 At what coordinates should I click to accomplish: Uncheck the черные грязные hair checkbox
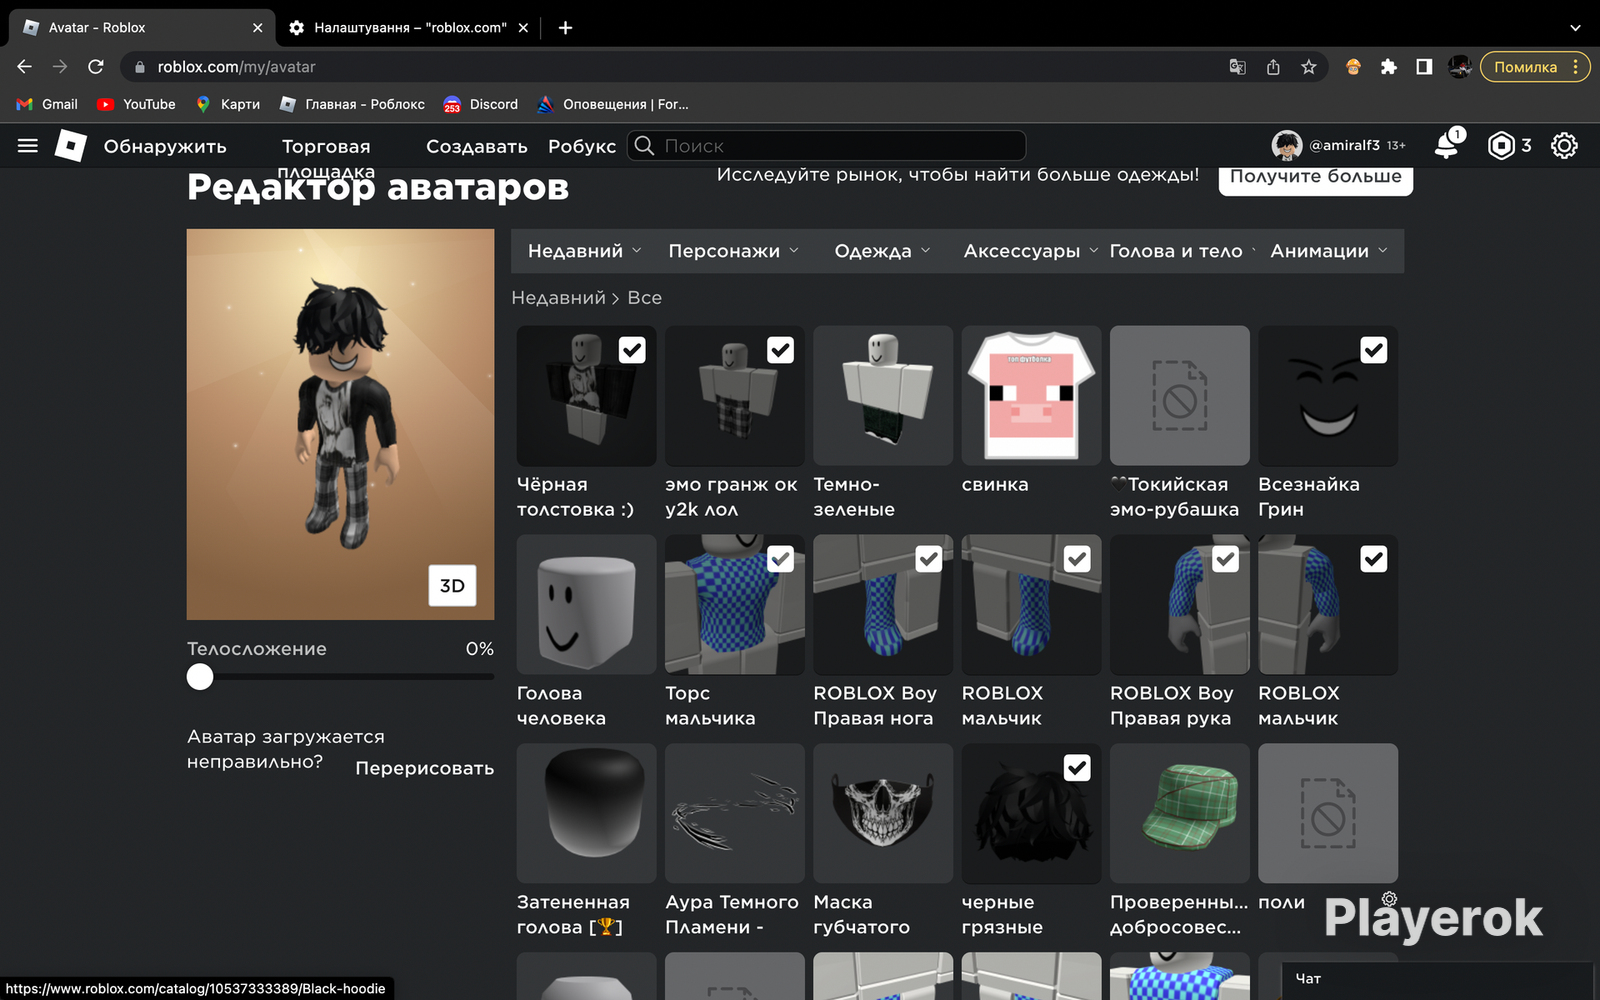click(x=1077, y=768)
